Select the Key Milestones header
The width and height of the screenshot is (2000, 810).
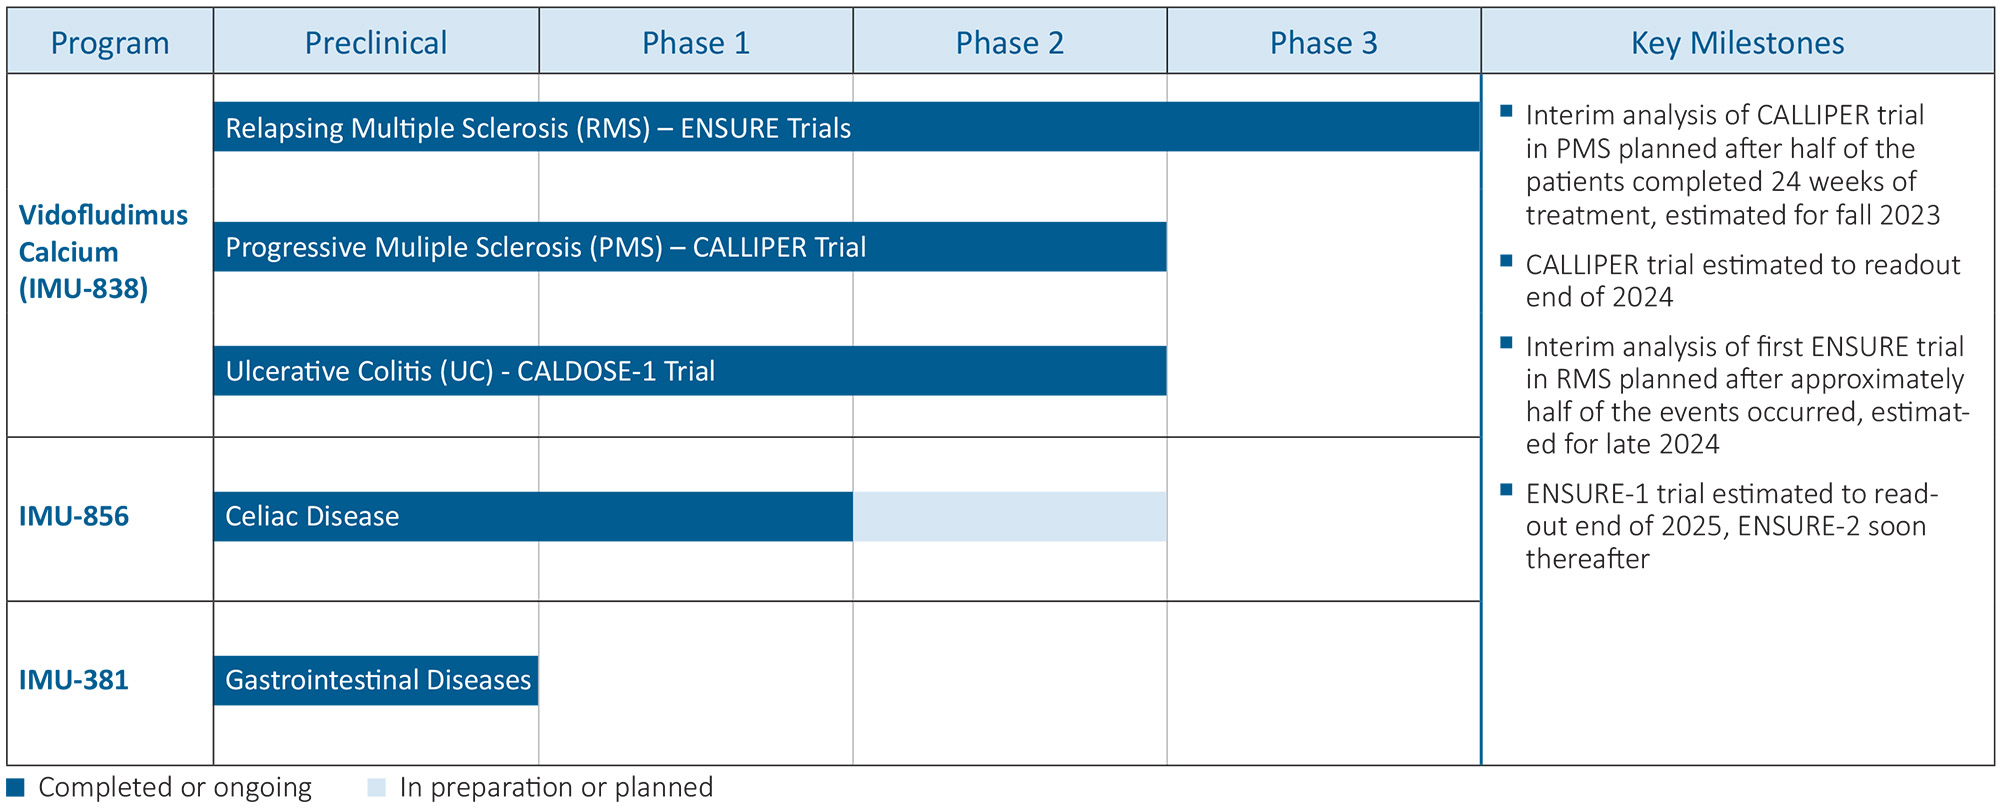[1737, 43]
